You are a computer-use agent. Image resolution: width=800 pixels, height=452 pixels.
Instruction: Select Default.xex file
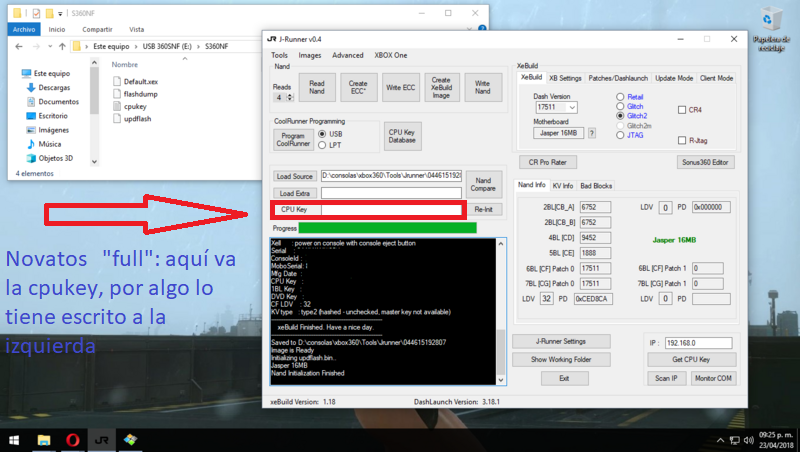(140, 82)
